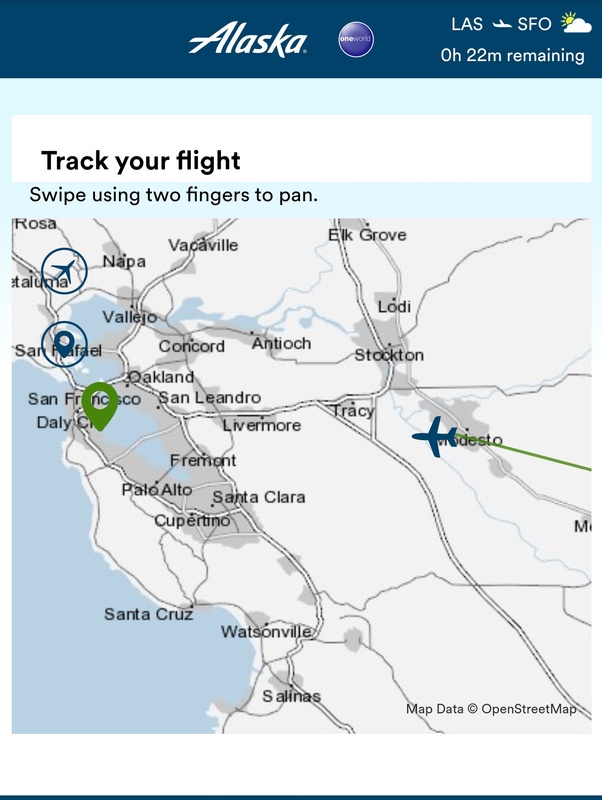Click the oneworld alliance badge
The height and width of the screenshot is (800, 602).
point(355,39)
